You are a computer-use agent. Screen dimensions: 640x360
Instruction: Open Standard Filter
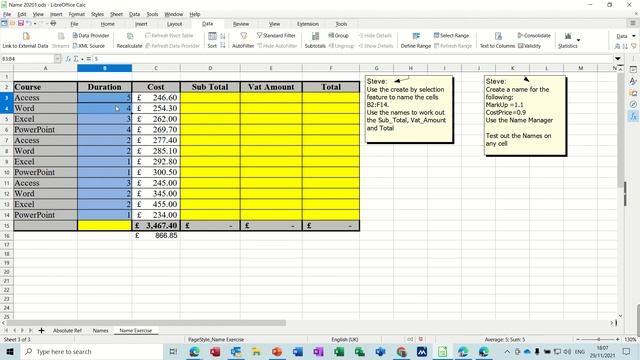(276, 36)
